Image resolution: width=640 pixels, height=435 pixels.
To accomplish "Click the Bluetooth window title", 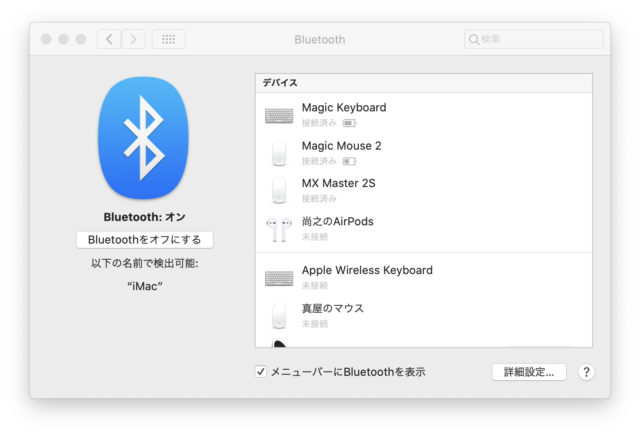I will click(320, 40).
